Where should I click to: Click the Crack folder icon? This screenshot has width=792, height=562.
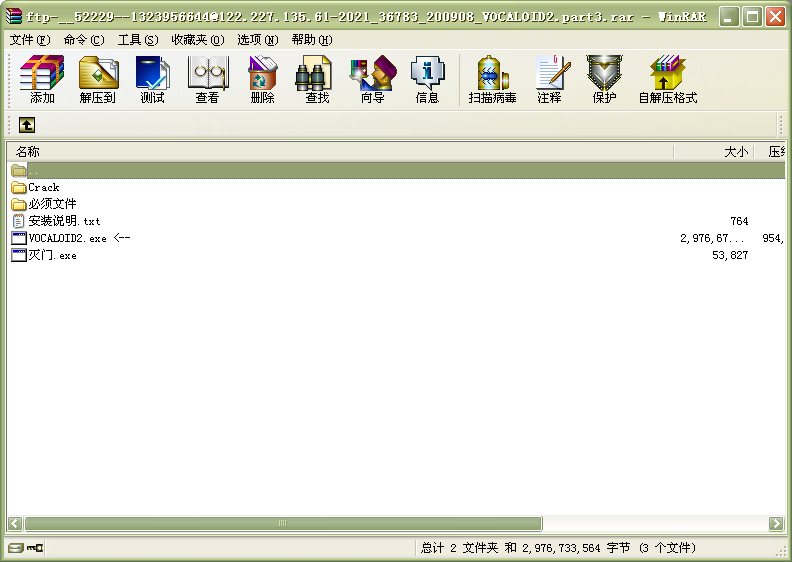[x=19, y=188]
